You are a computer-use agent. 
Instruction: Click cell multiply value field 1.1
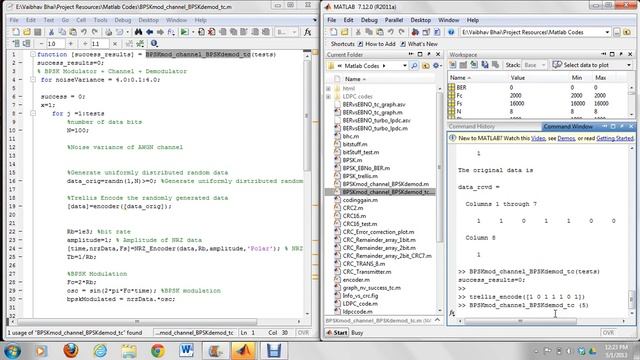click(x=100, y=44)
